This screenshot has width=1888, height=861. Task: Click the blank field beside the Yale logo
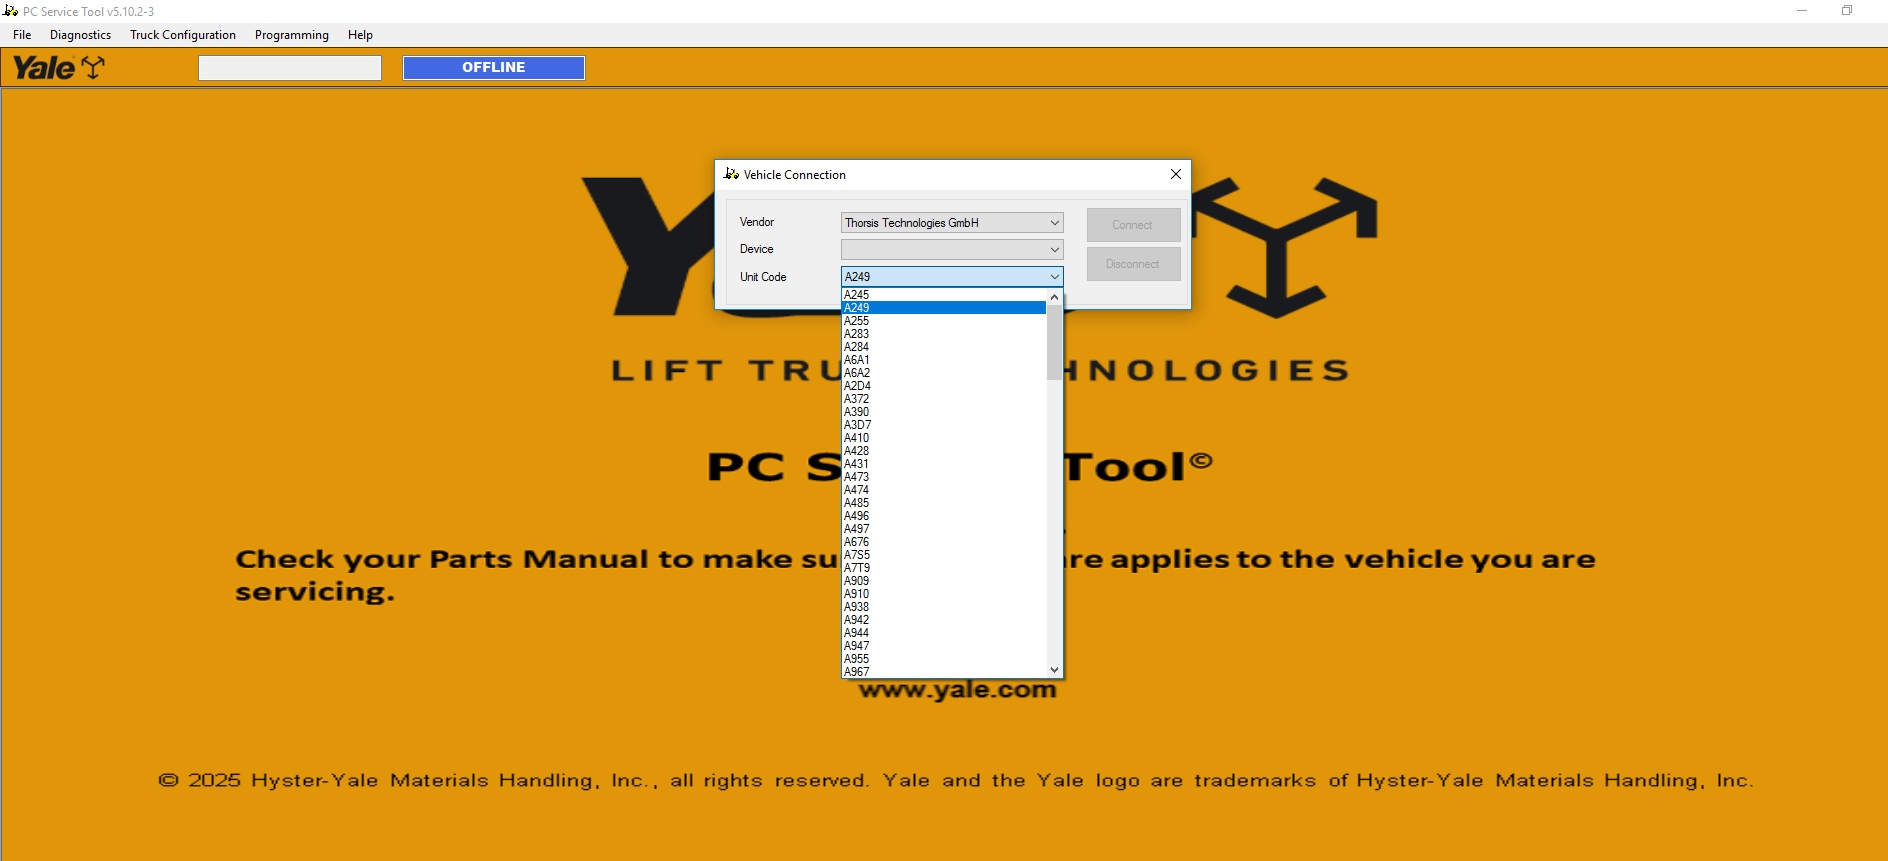[290, 68]
